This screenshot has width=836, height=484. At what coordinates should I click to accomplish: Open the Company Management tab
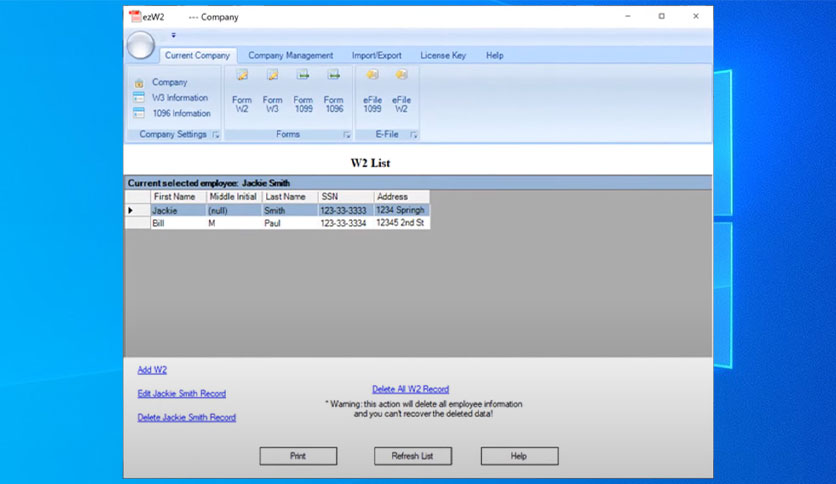pyautogui.click(x=290, y=55)
